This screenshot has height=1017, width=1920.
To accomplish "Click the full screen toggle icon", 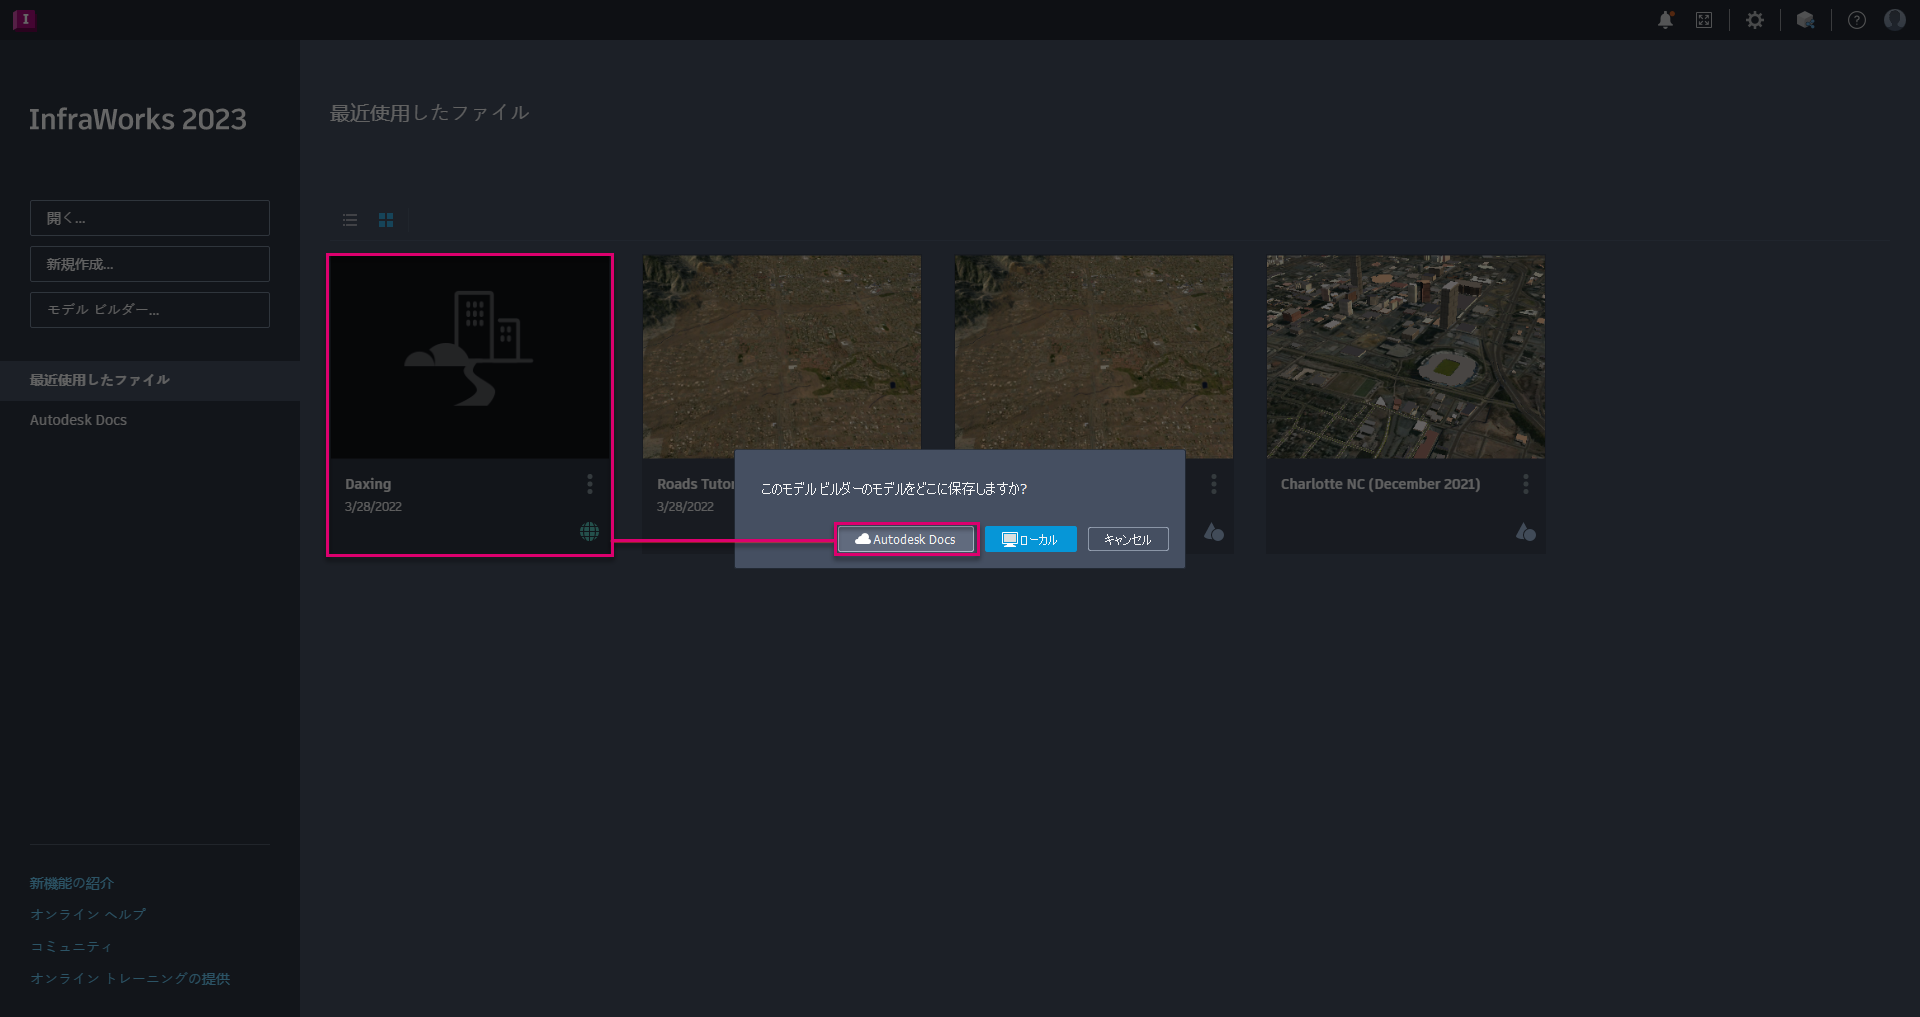I will click(1704, 20).
